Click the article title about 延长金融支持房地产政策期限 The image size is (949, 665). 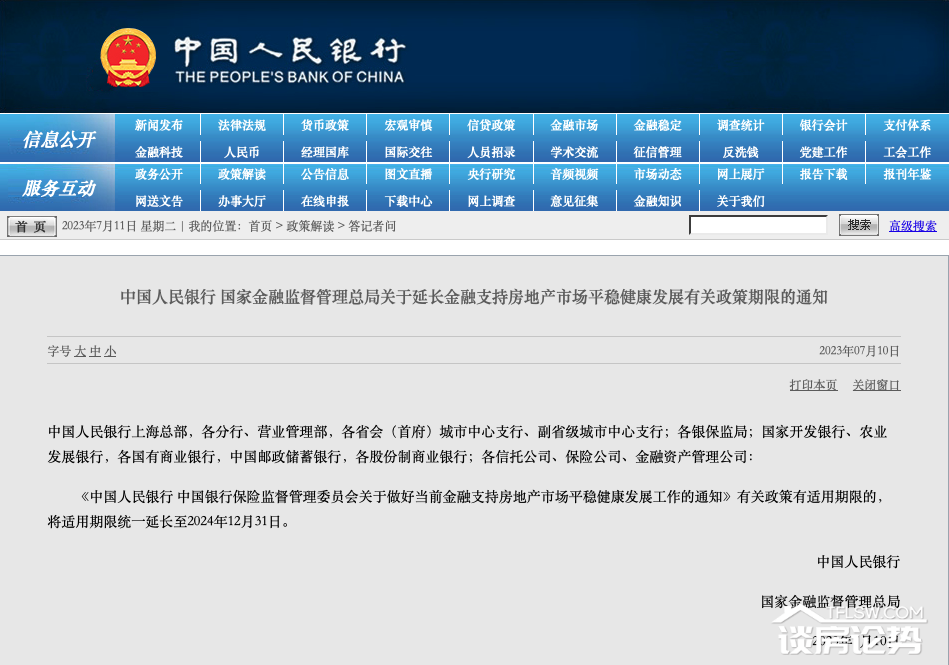pos(474,296)
